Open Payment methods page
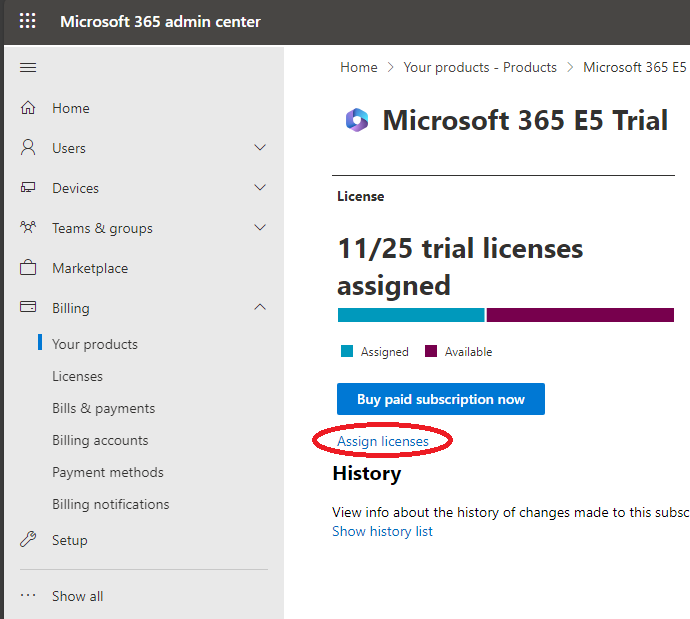Viewport: 690px width, 619px height. pos(108,472)
